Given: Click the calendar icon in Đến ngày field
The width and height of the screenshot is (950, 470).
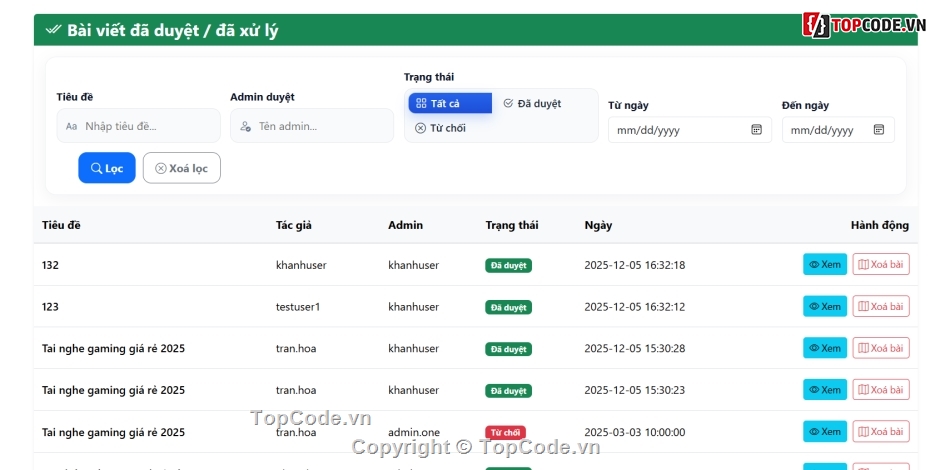Looking at the screenshot, I should [879, 130].
